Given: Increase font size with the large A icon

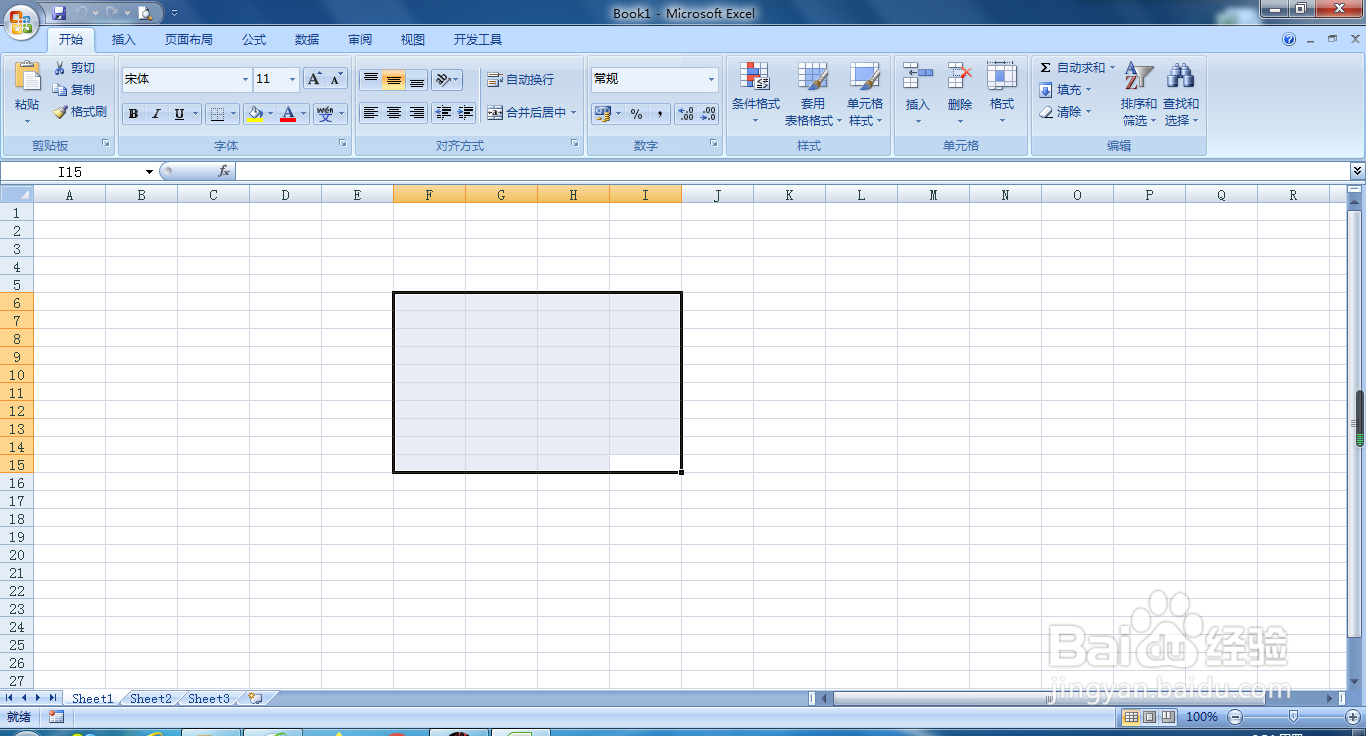Looking at the screenshot, I should pyautogui.click(x=314, y=79).
